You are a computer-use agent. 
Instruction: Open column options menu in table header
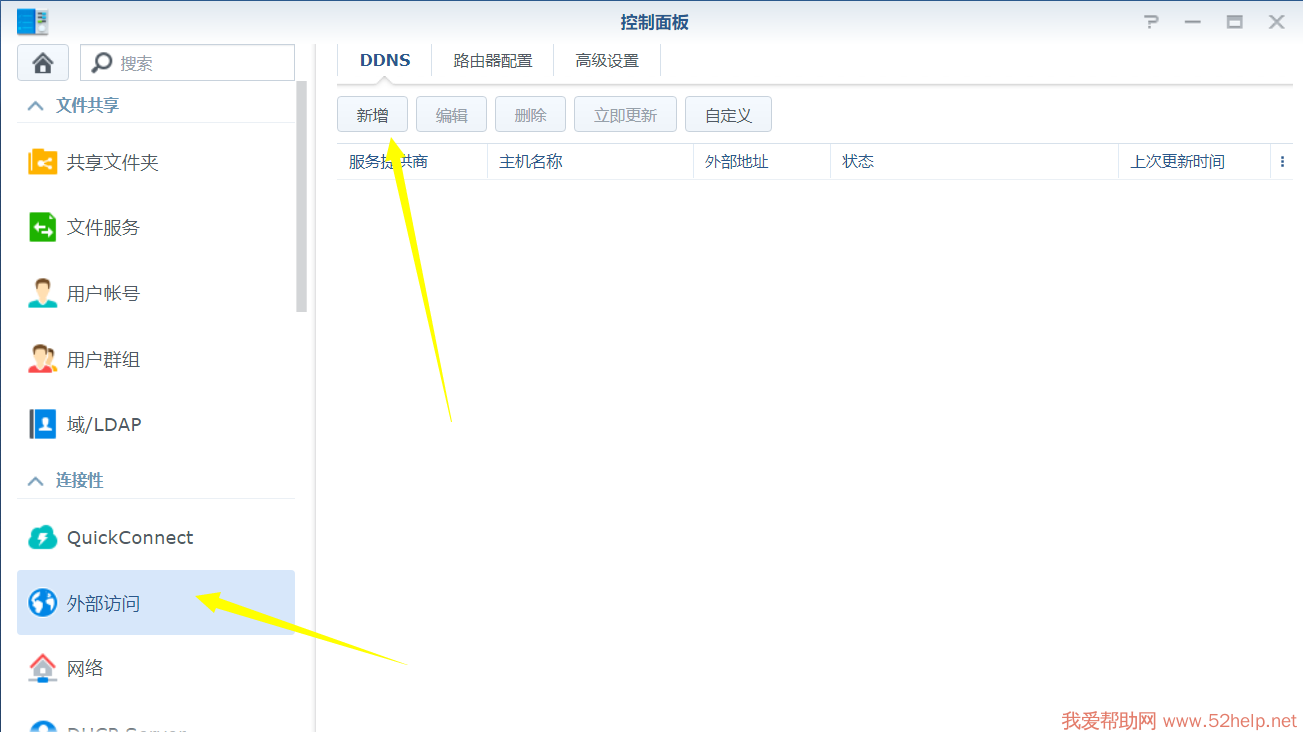pyautogui.click(x=1282, y=162)
